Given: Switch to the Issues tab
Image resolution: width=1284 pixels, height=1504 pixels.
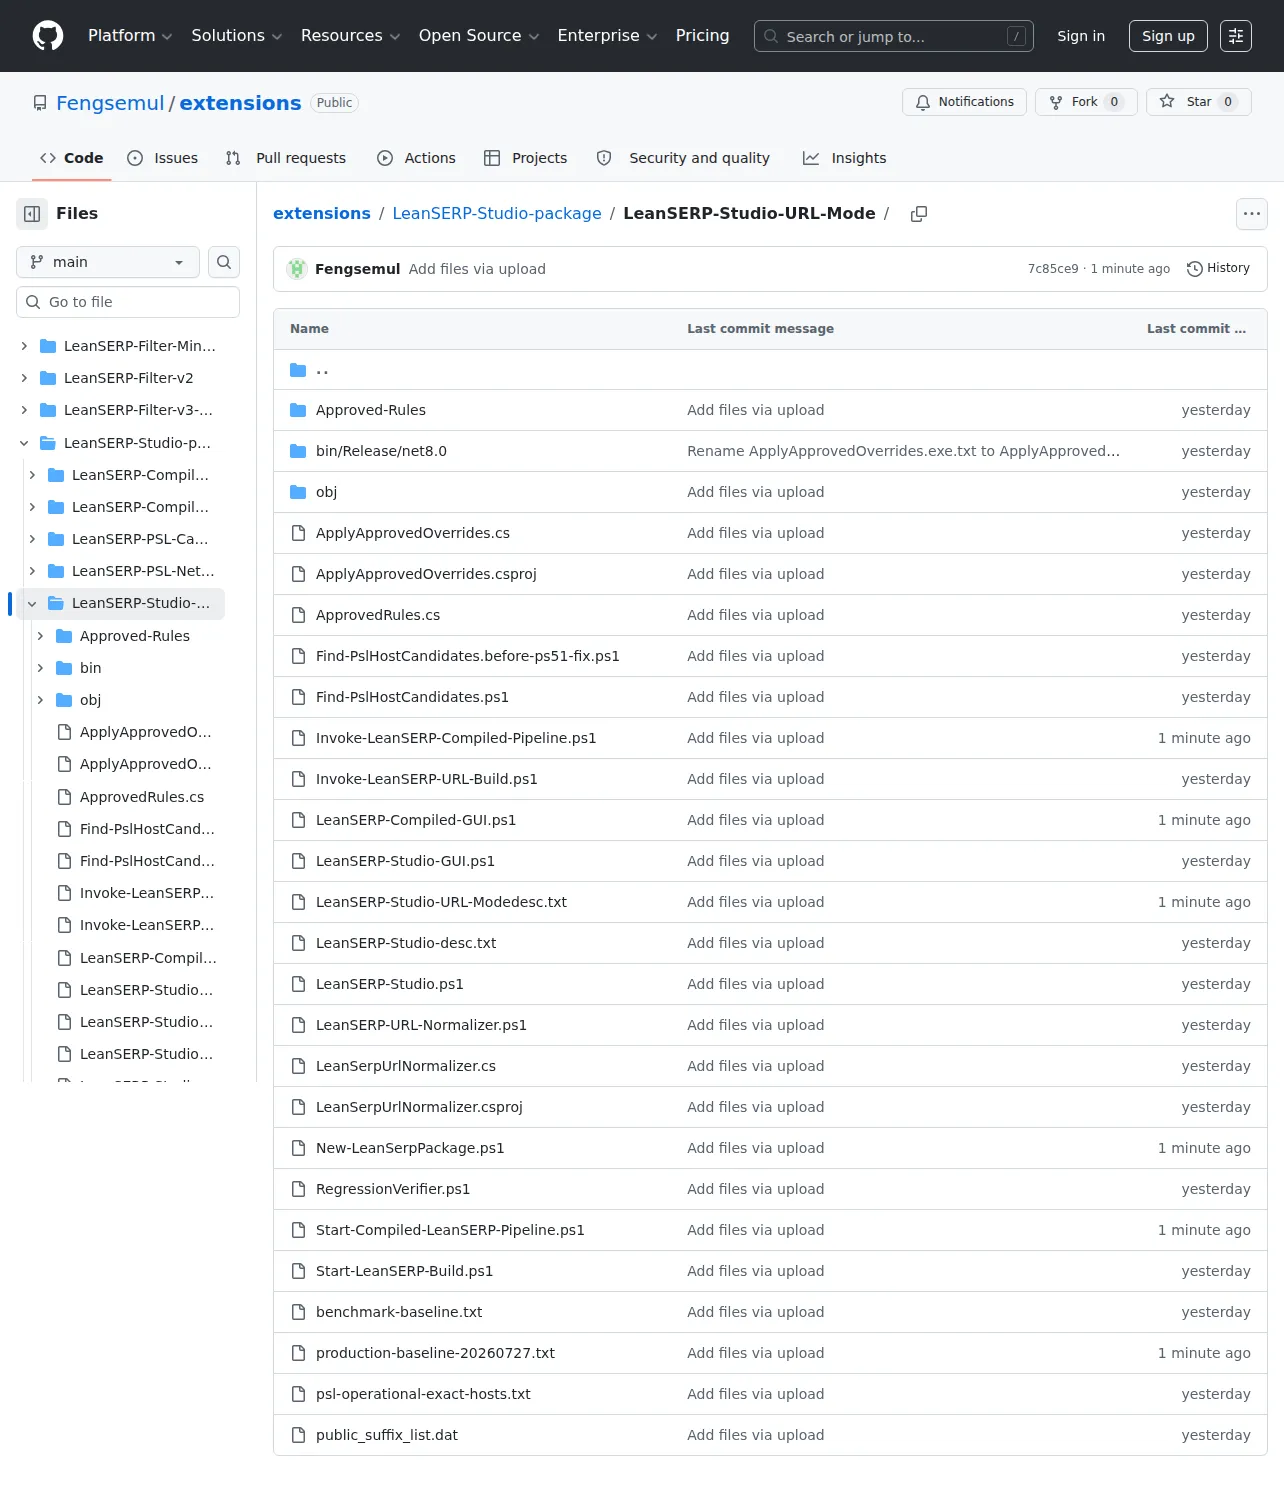Looking at the screenshot, I should click(163, 158).
